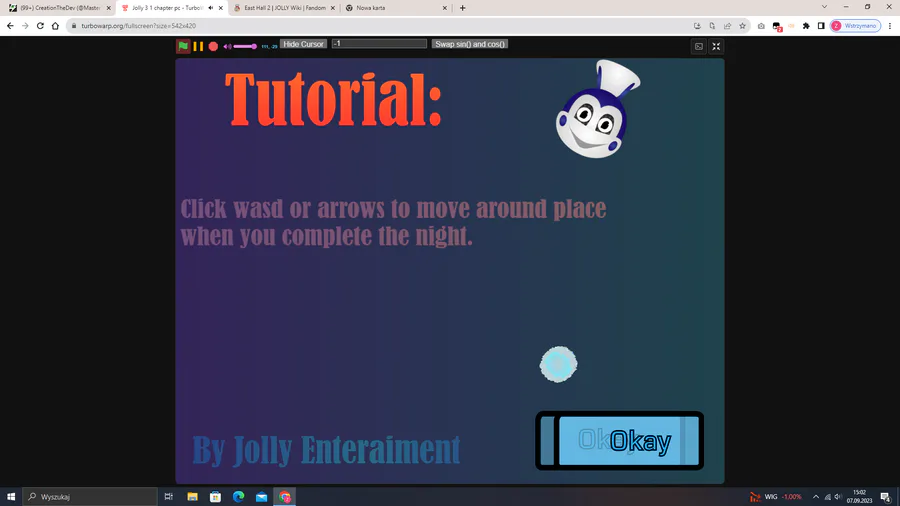Open WIG stock widget on taskbar
The width and height of the screenshot is (900, 506).
click(775, 497)
